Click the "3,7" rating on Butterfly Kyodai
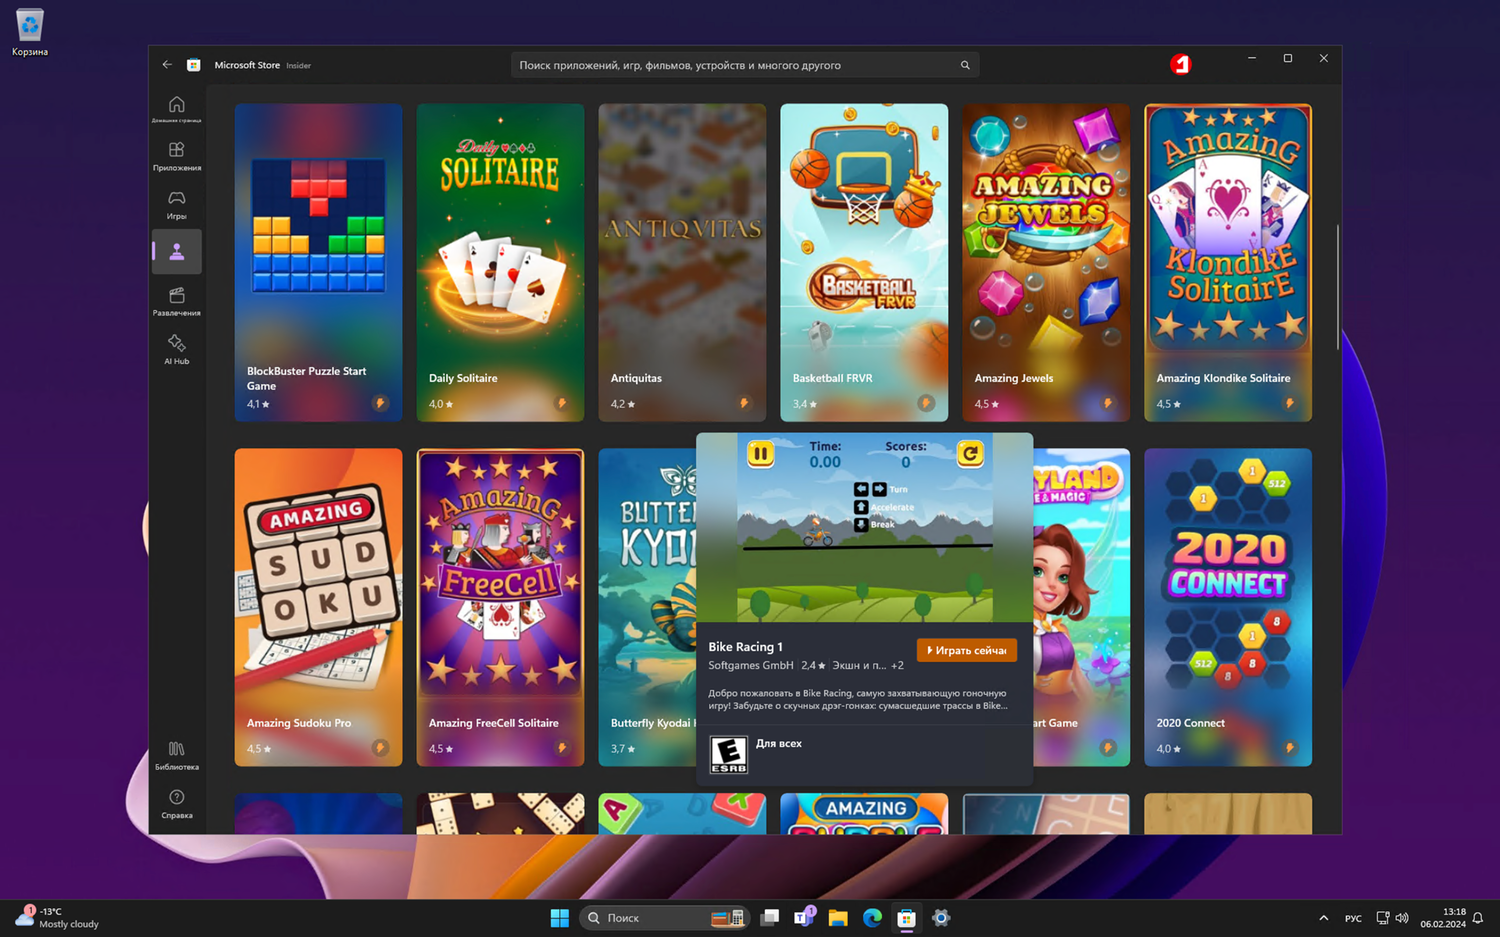Viewport: 1500px width, 937px height. pyautogui.click(x=623, y=749)
